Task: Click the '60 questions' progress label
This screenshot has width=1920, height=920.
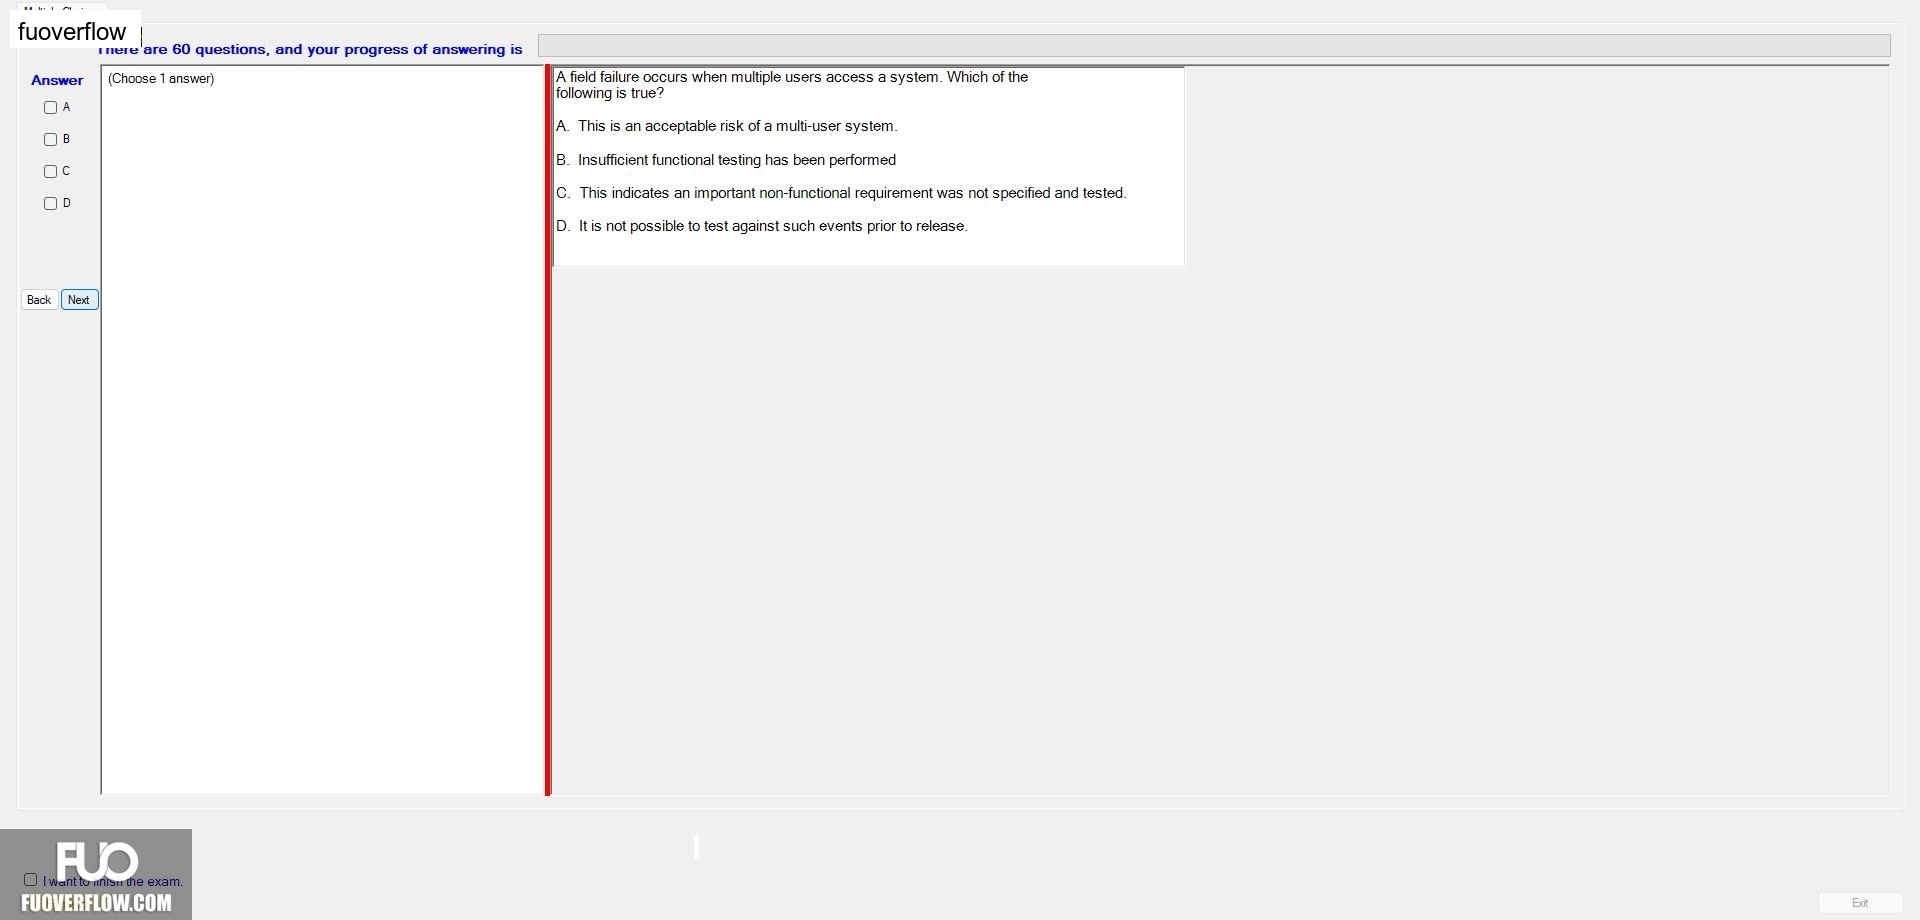Action: tap(310, 49)
